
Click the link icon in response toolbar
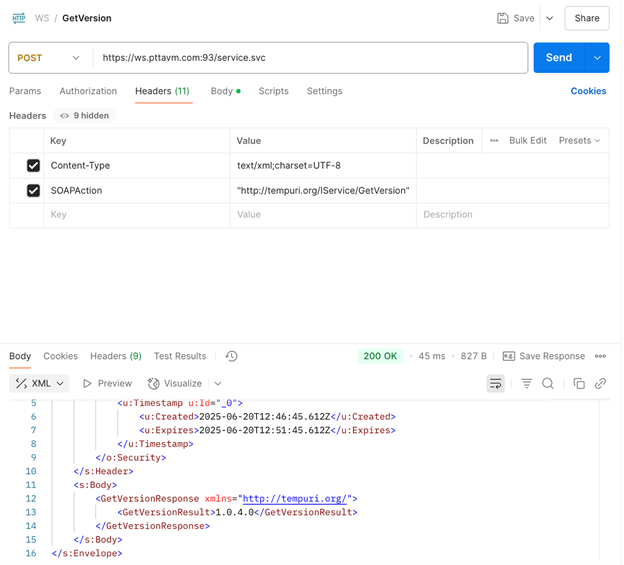(x=600, y=383)
